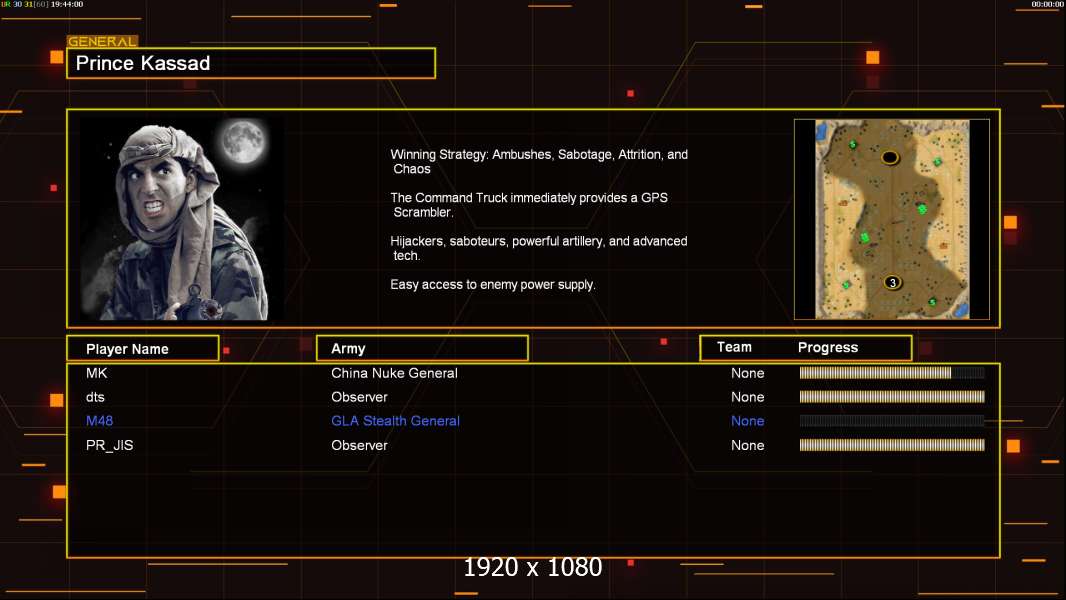
Task: Click the black unnumbered start marker on map
Action: [890, 158]
